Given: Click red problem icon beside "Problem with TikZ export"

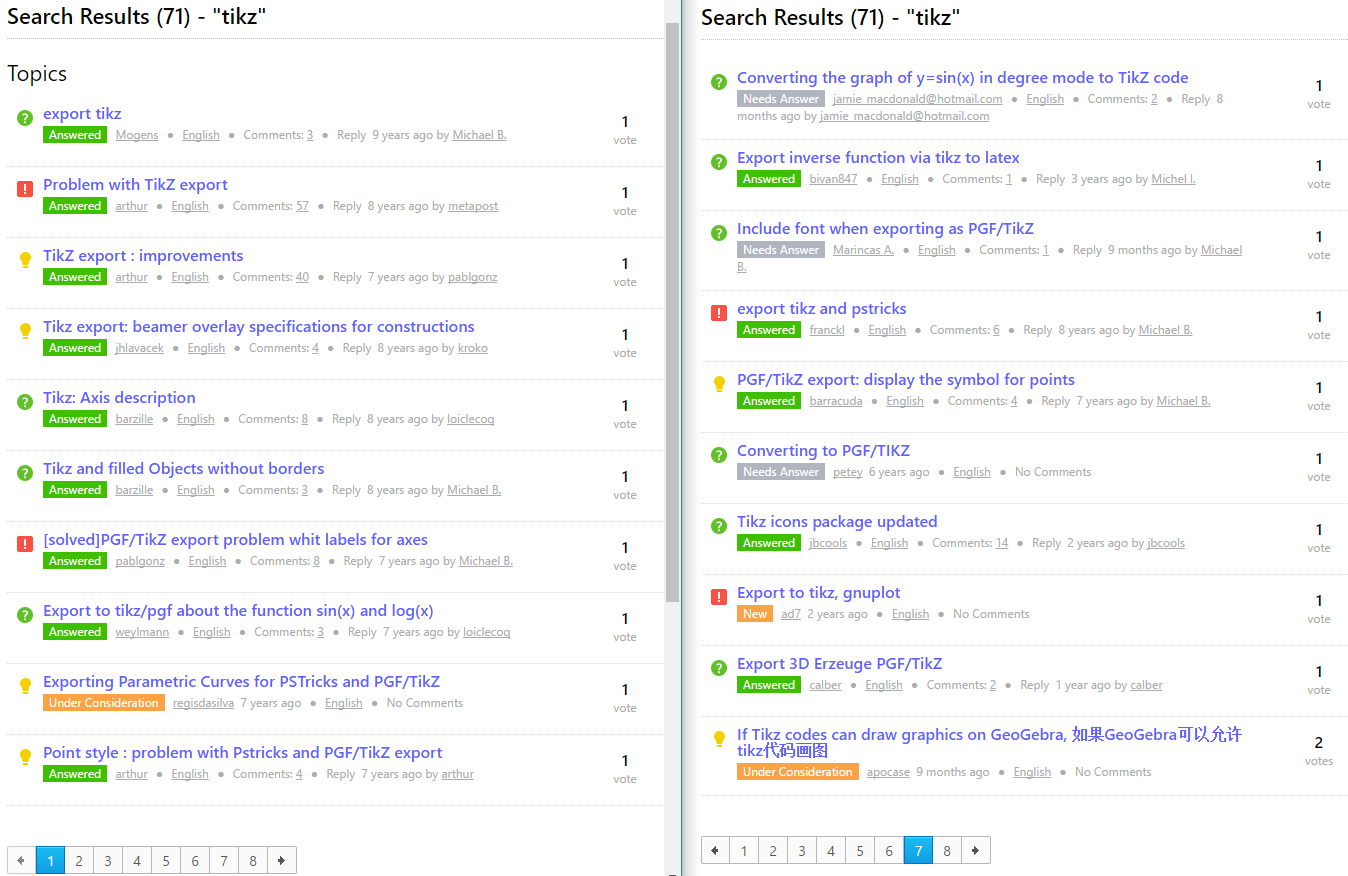Looking at the screenshot, I should pyautogui.click(x=25, y=189).
